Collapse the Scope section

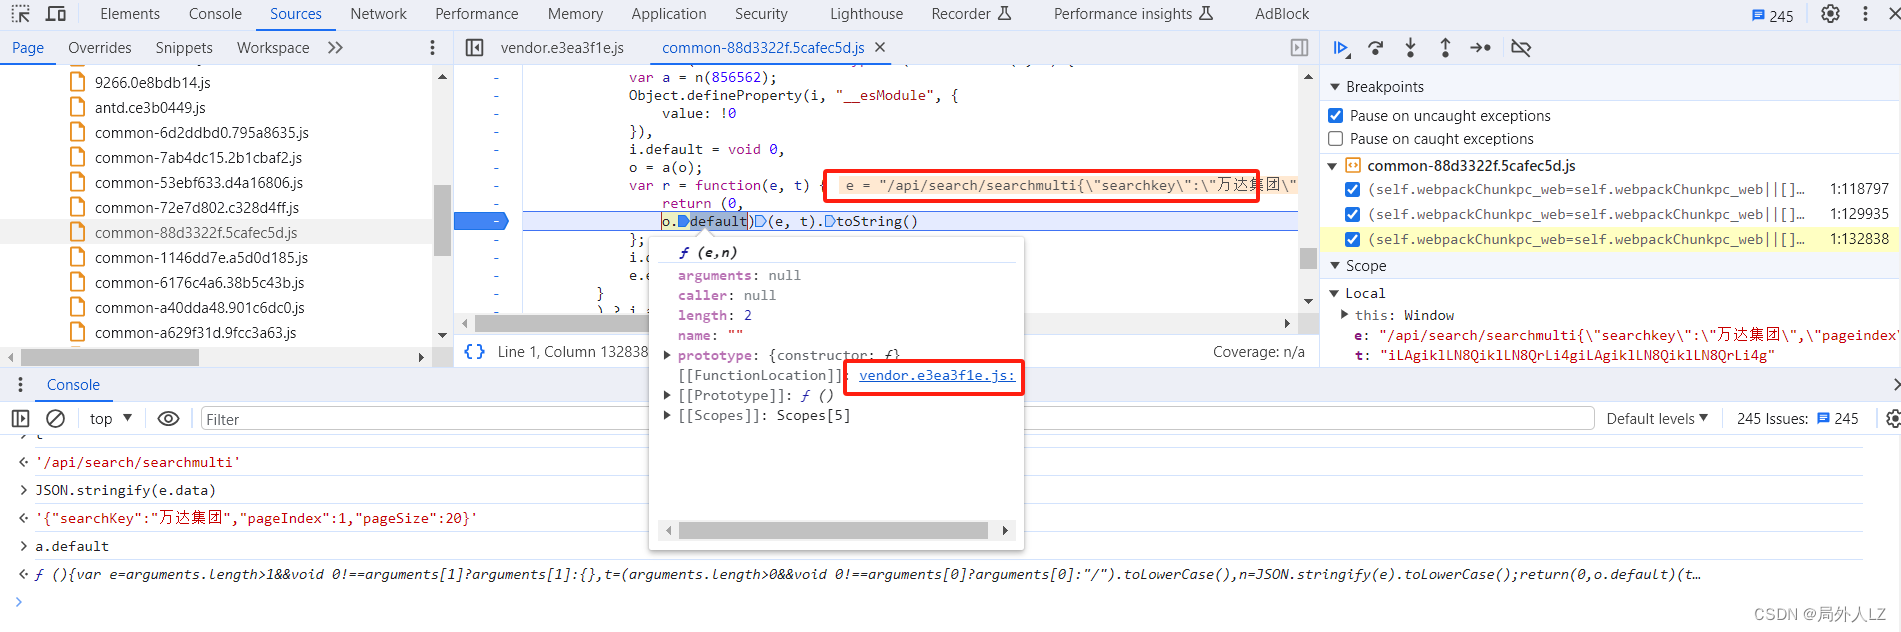coord(1334,266)
